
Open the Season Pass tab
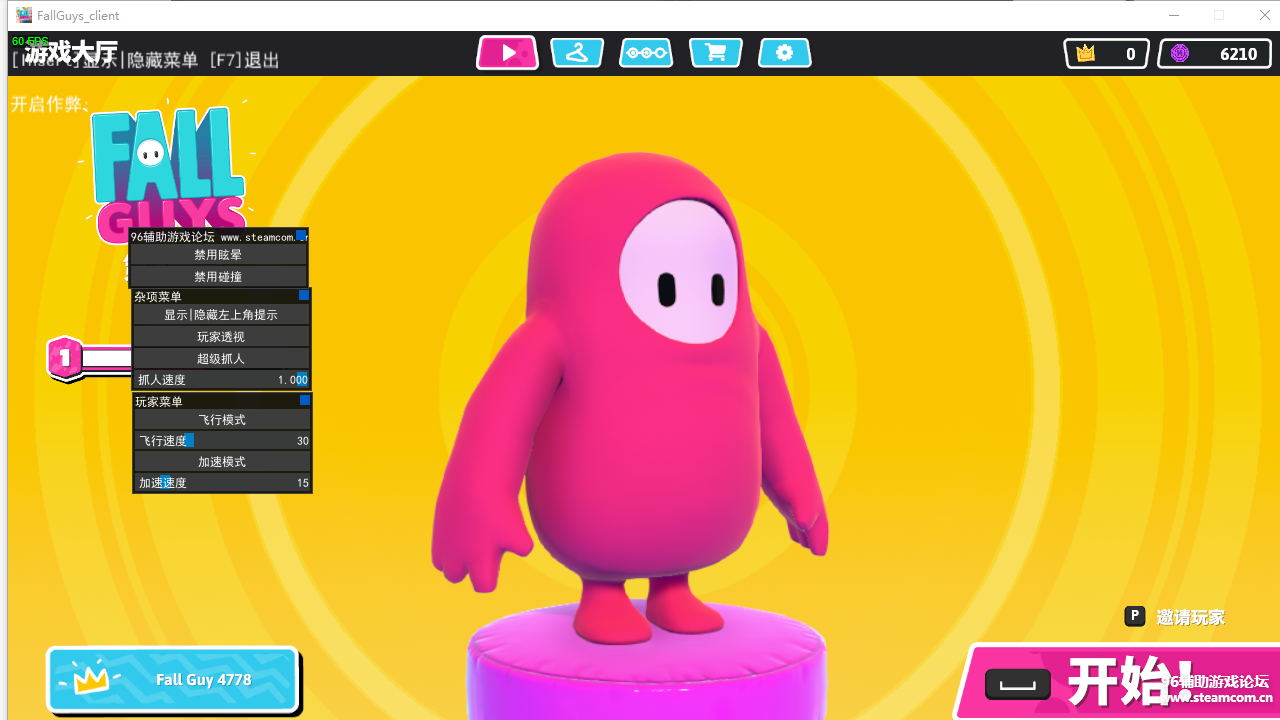(x=646, y=53)
